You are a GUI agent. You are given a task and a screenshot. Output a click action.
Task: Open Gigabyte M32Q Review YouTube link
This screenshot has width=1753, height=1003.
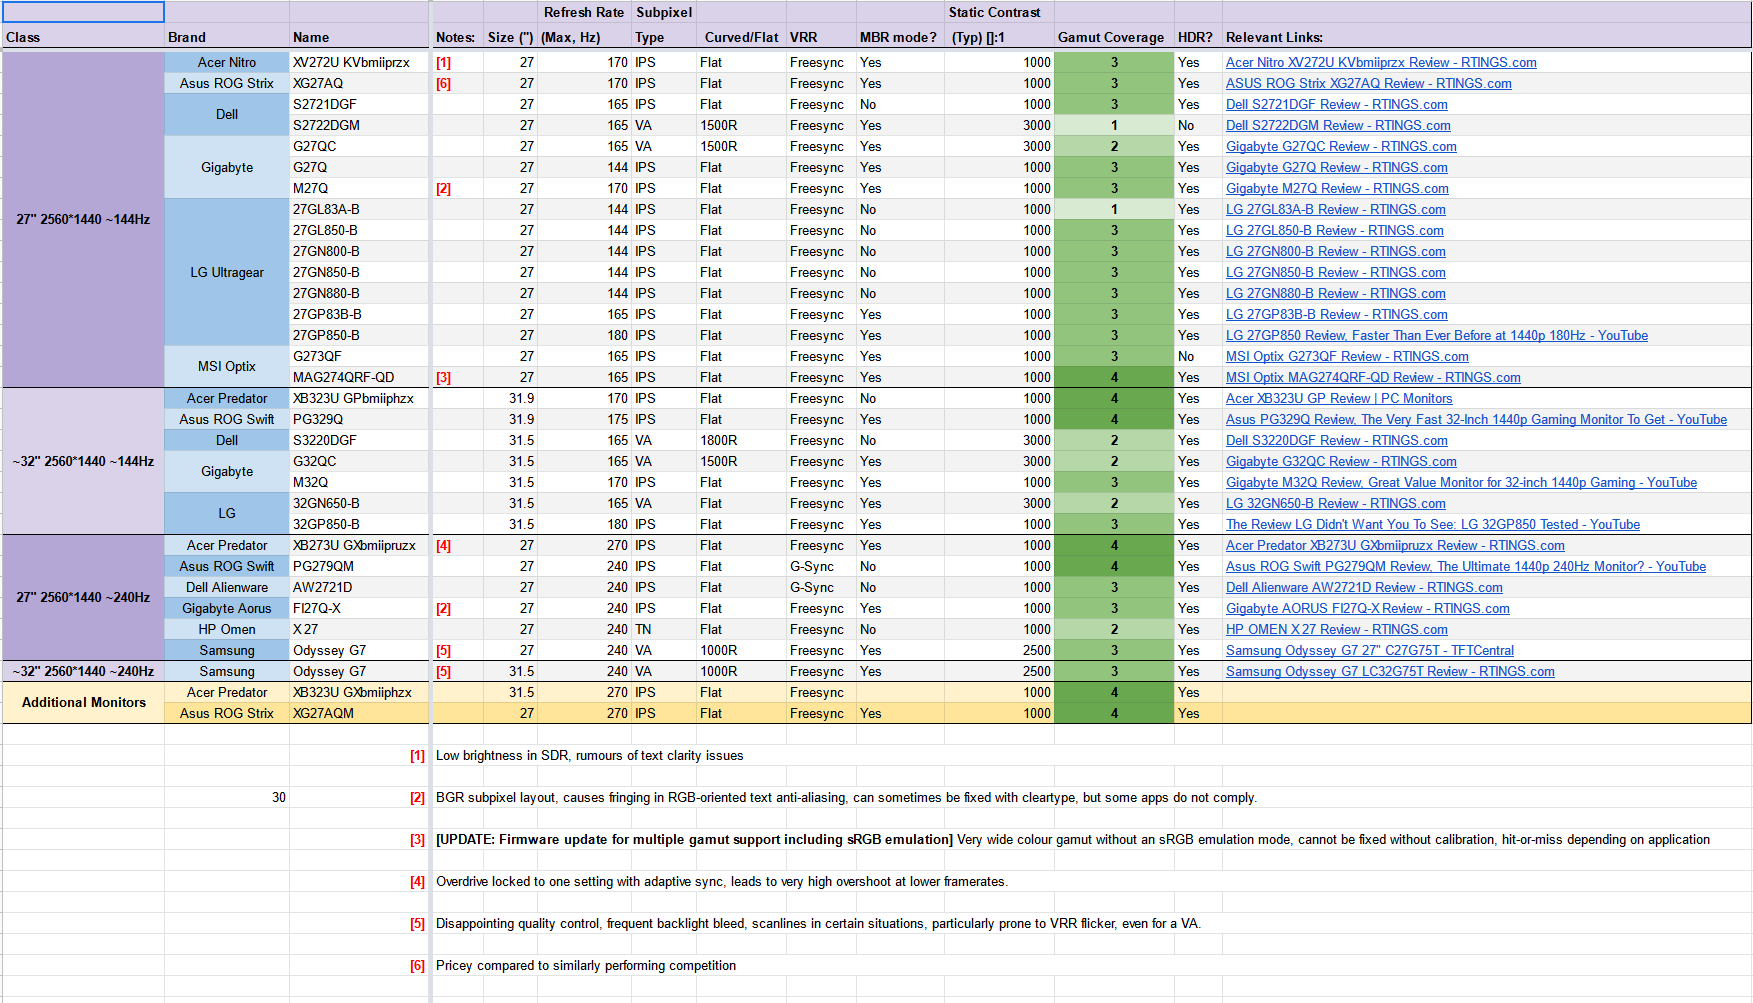tap(1461, 482)
